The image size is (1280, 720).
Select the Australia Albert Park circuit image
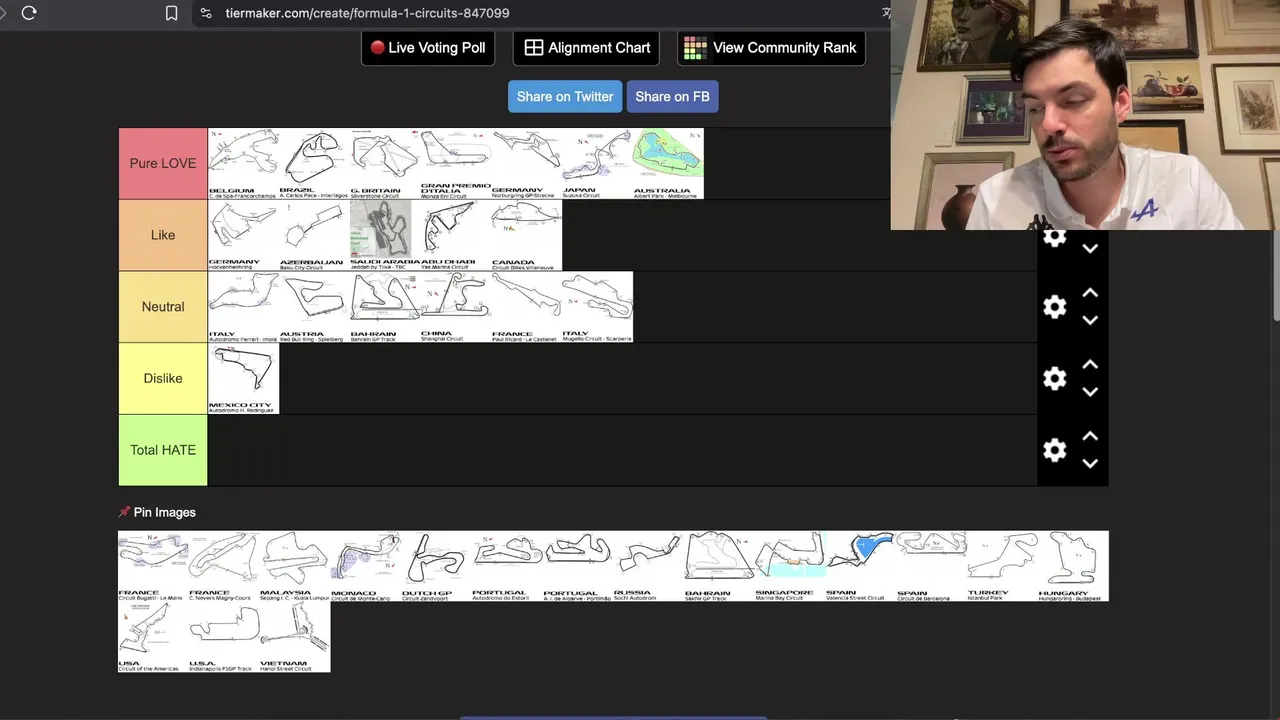(668, 163)
